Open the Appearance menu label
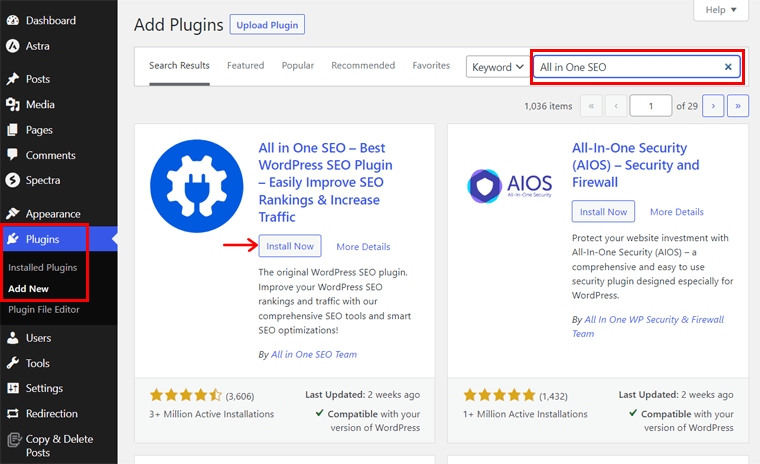Viewport: 760px width, 464px height. [x=53, y=214]
